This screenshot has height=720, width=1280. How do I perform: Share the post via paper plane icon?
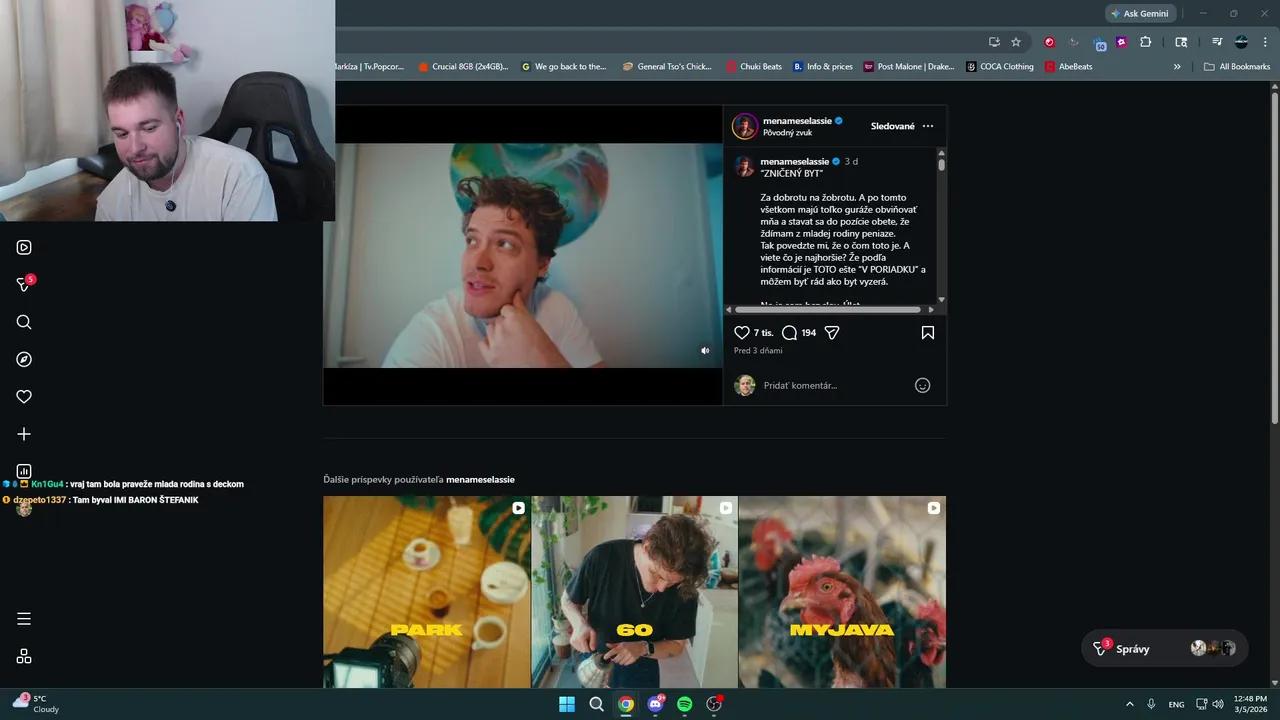click(831, 333)
